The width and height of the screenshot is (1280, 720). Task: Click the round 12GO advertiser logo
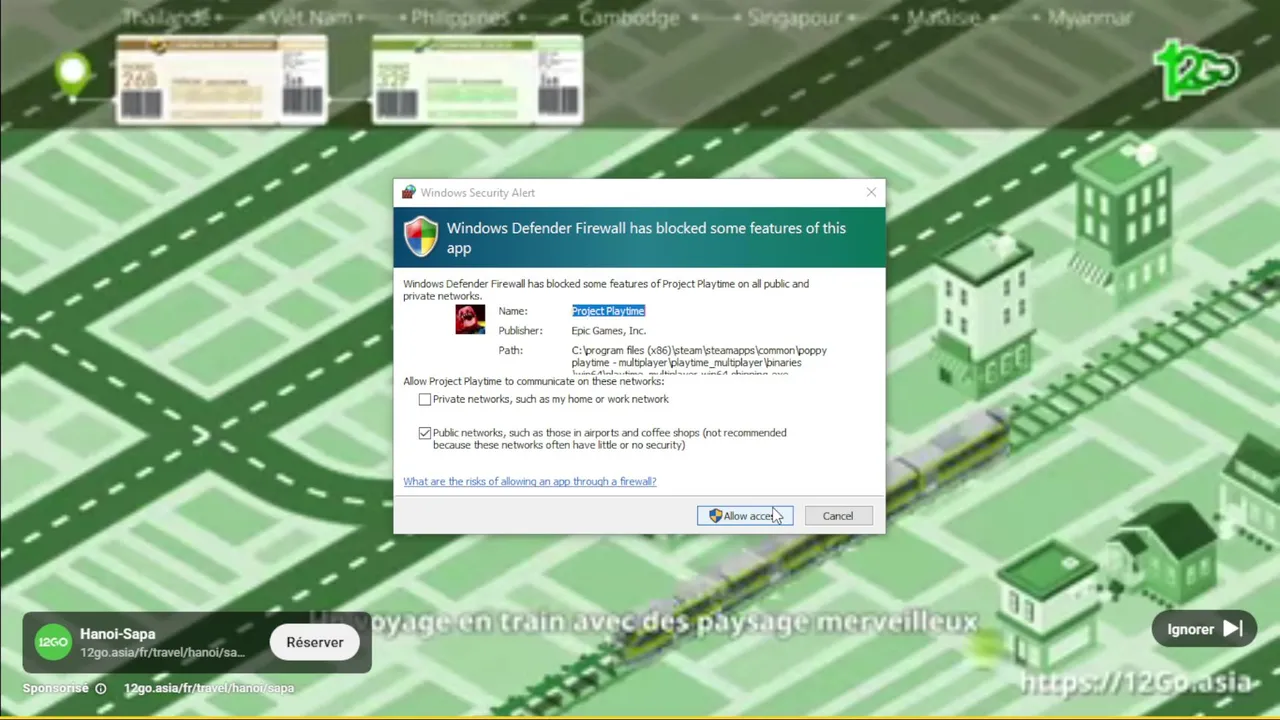click(x=53, y=642)
